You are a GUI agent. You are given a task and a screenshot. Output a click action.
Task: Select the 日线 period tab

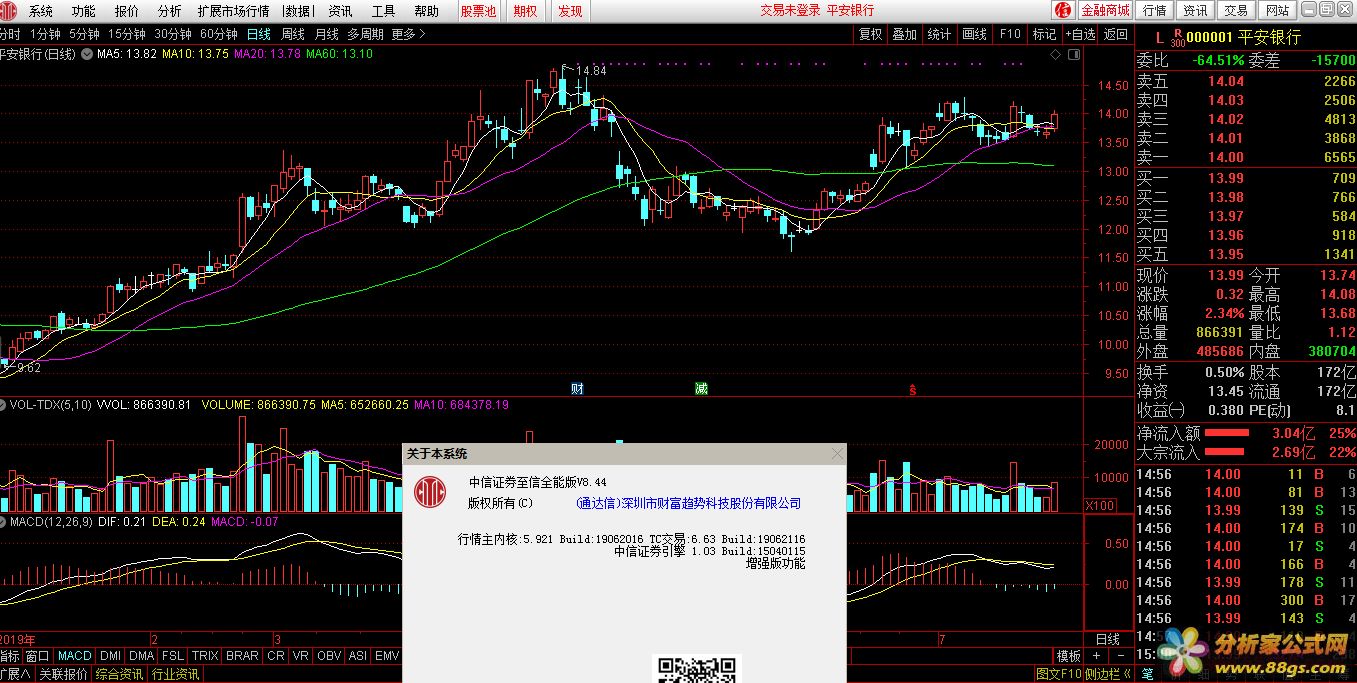[x=259, y=34]
